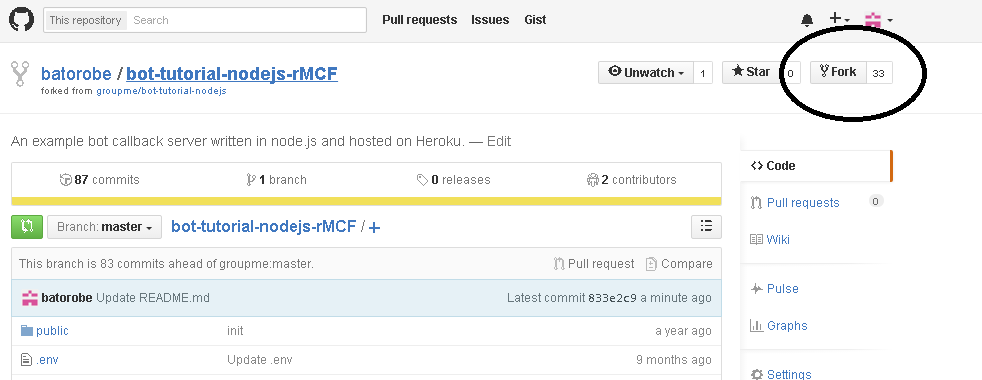
Task: Click bot-tutorial-nodejs-rMCF breadcrumb path link
Action: 264,227
